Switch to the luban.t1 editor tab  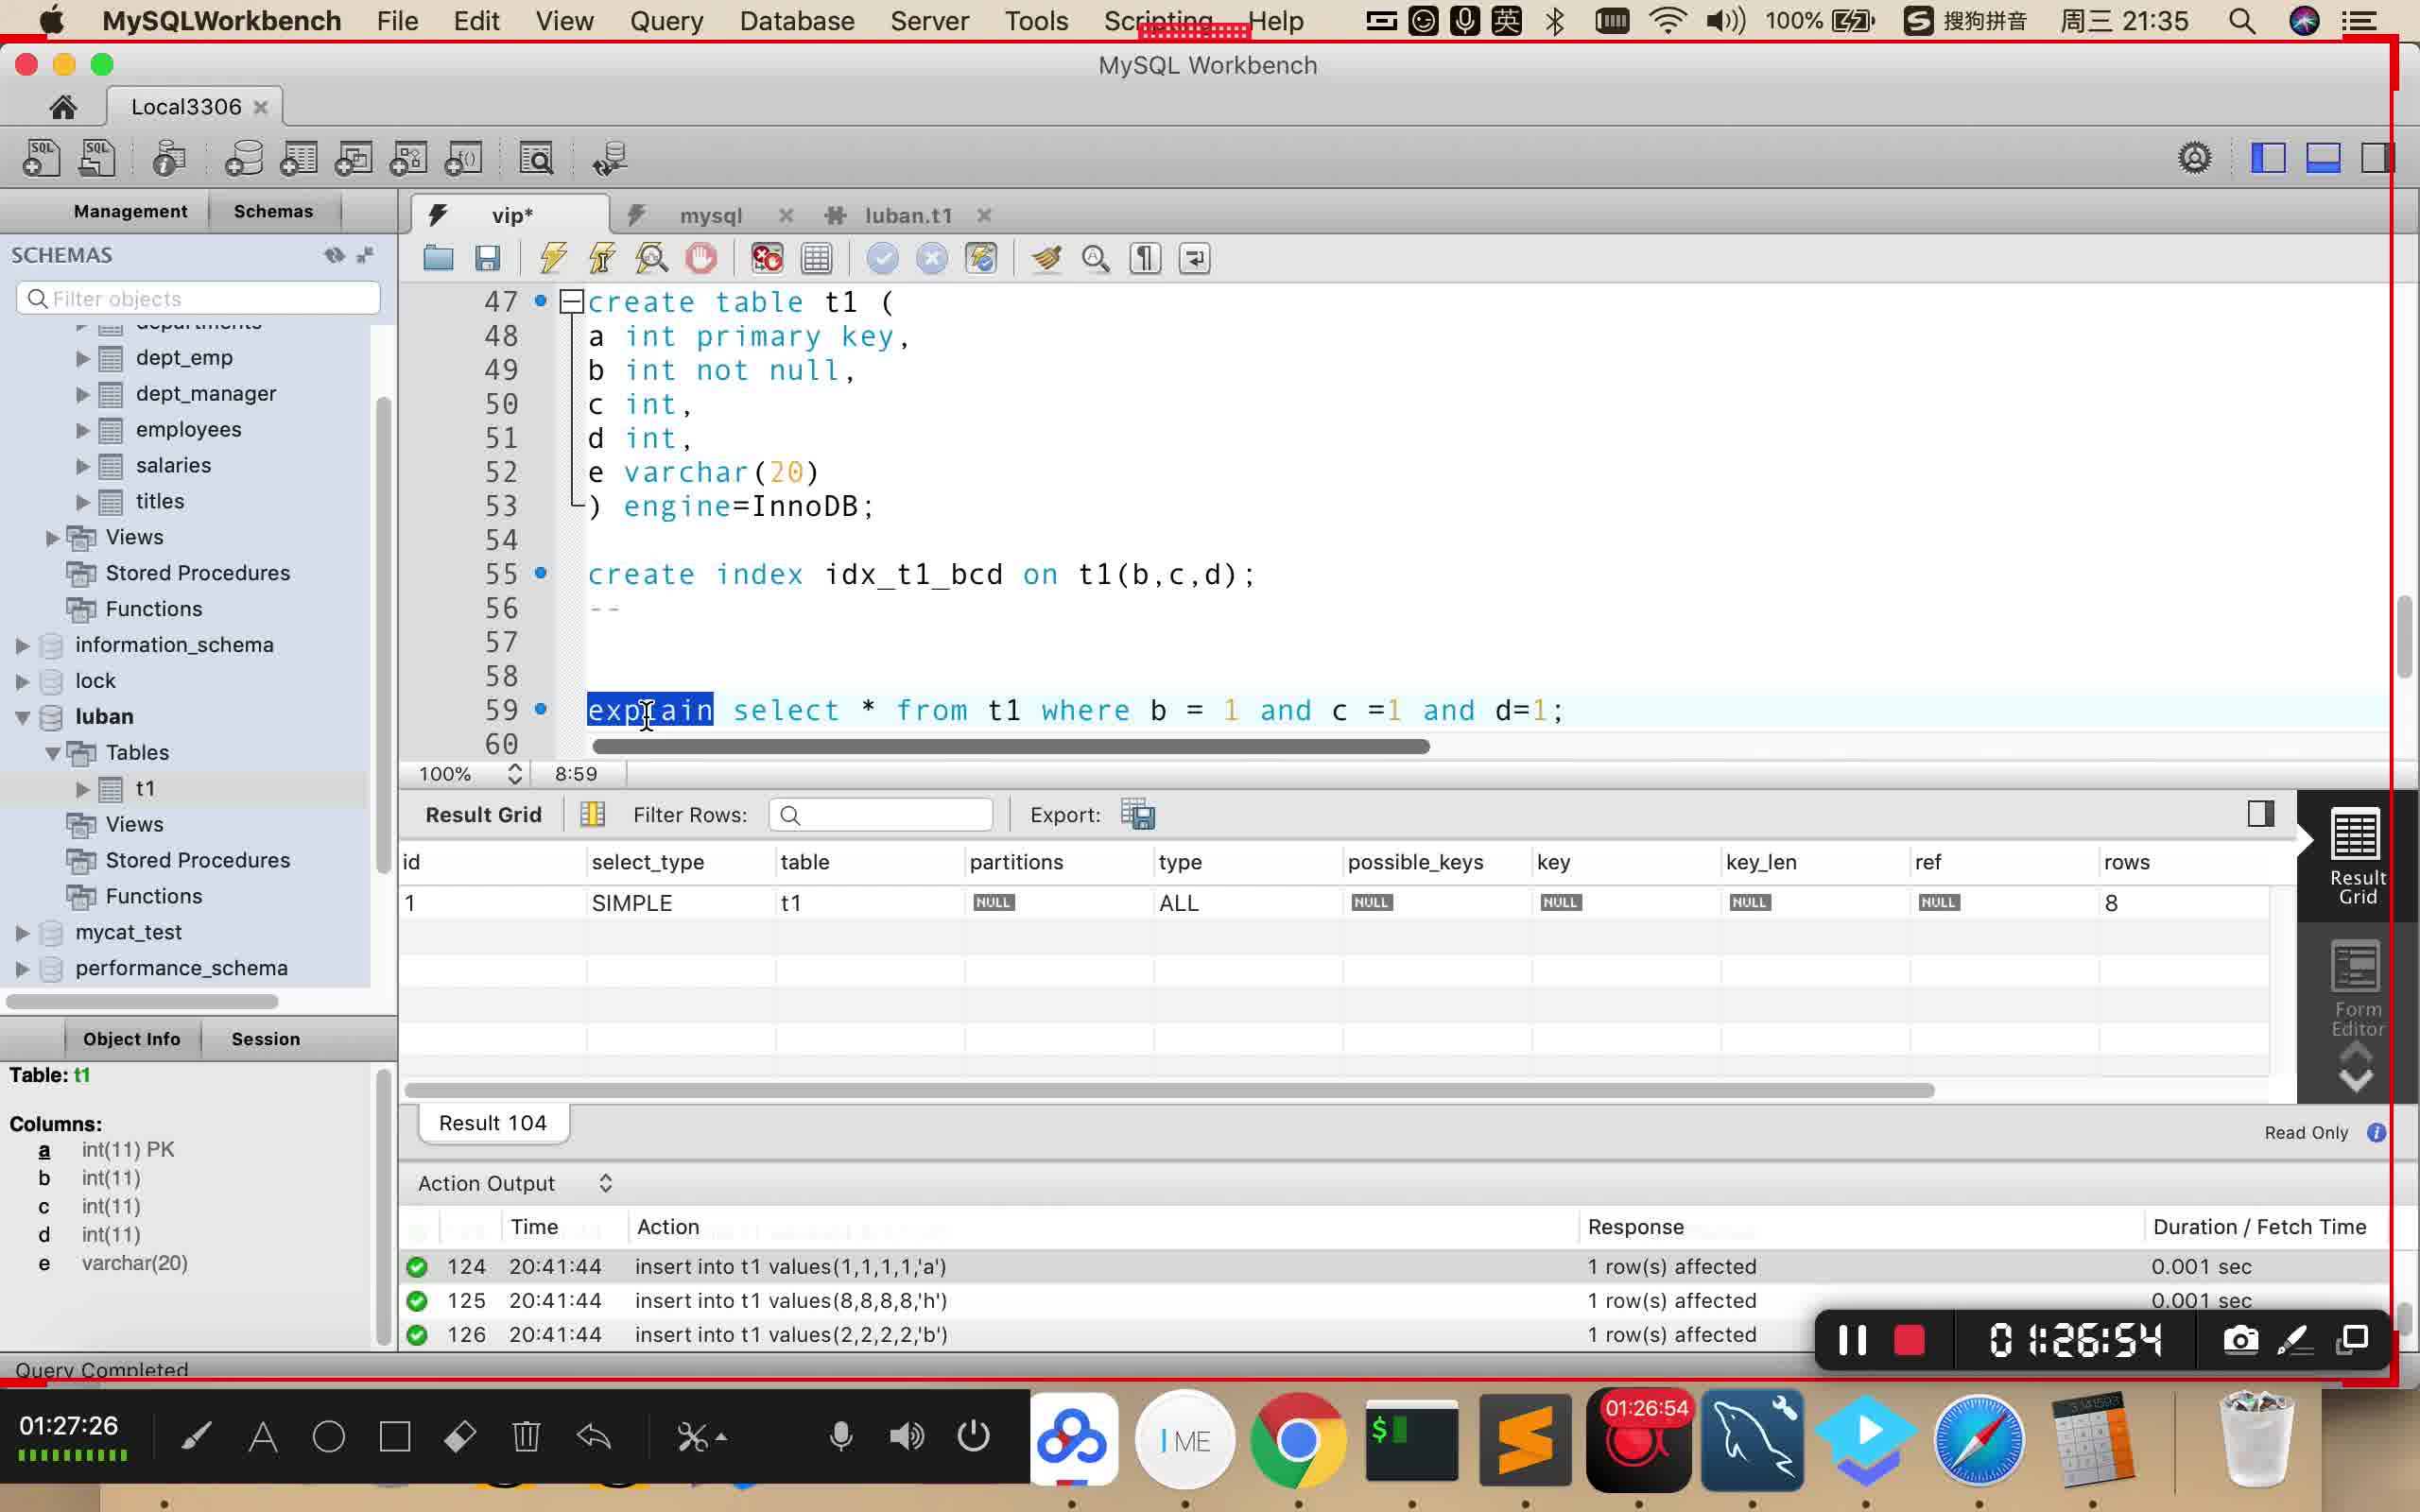point(906,215)
